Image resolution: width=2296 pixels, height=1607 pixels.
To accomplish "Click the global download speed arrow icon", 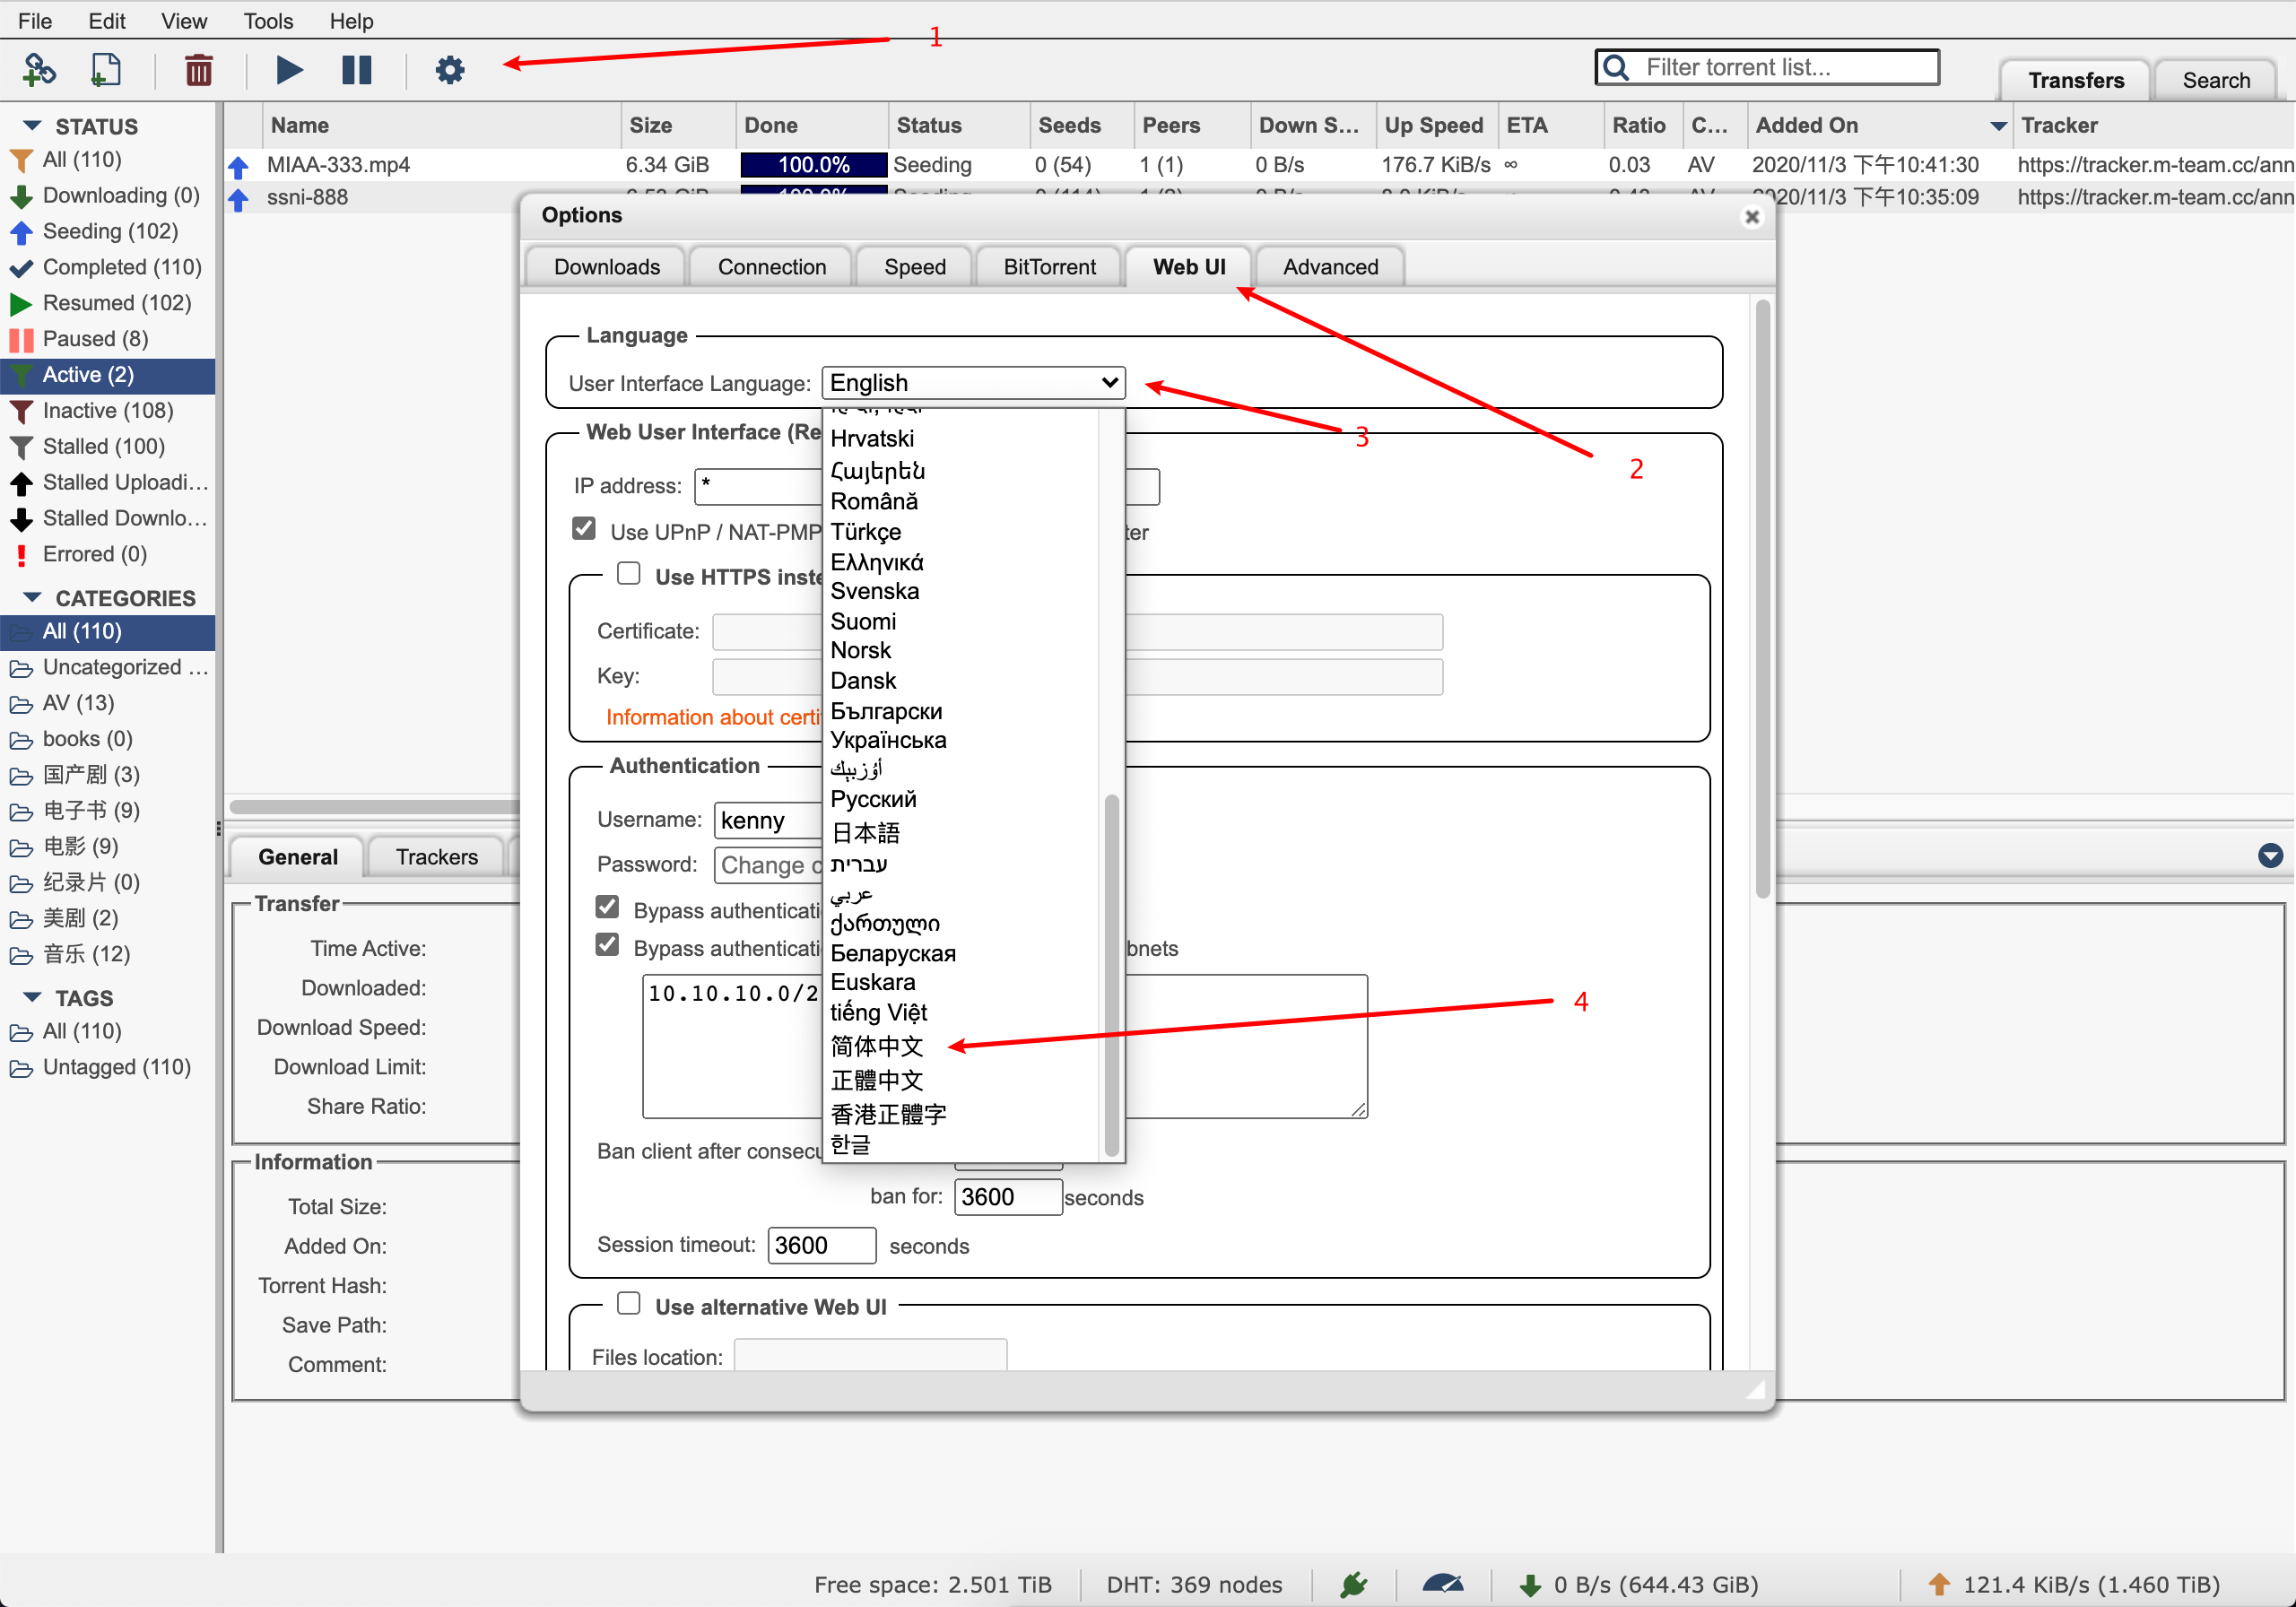I will tap(1530, 1585).
